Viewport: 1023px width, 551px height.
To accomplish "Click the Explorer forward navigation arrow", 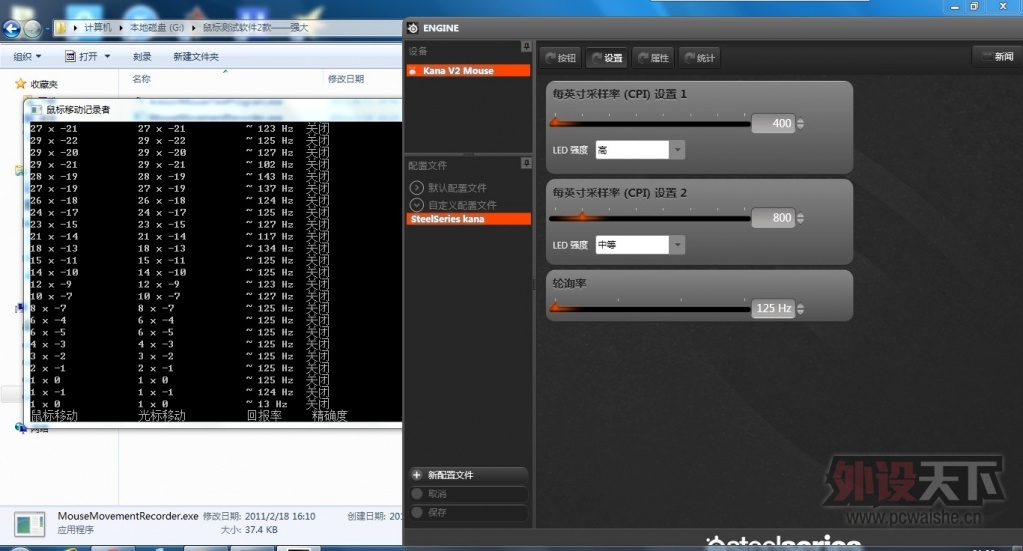I will click(x=33, y=28).
